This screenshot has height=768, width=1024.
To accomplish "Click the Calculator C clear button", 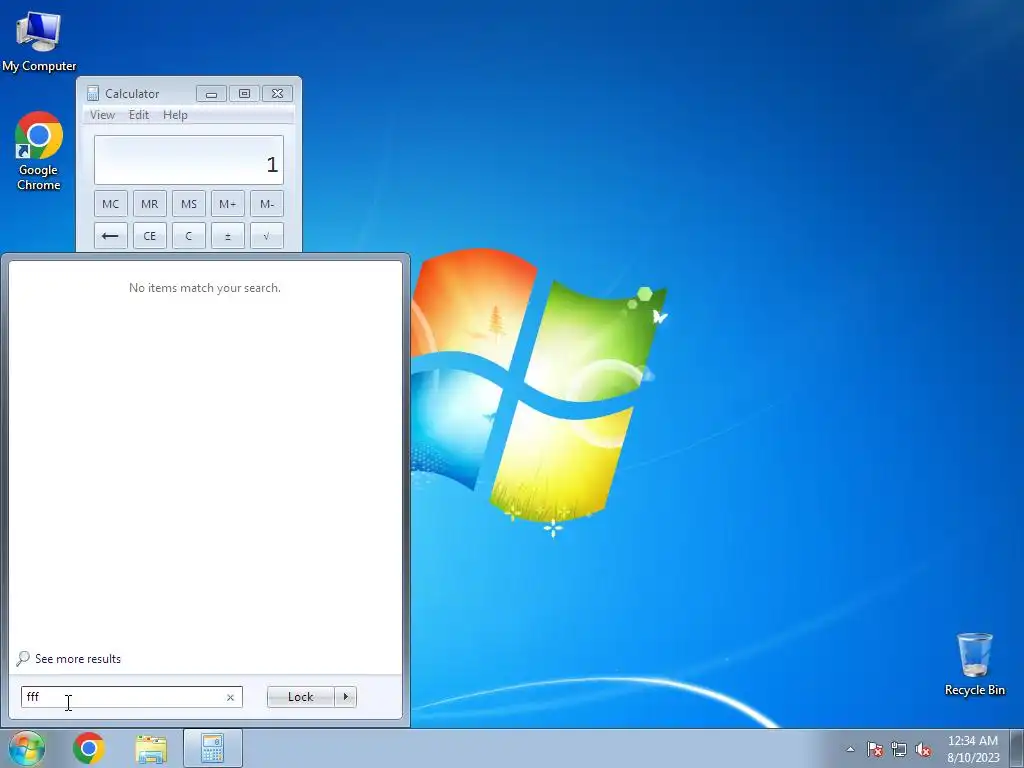I will tap(189, 236).
